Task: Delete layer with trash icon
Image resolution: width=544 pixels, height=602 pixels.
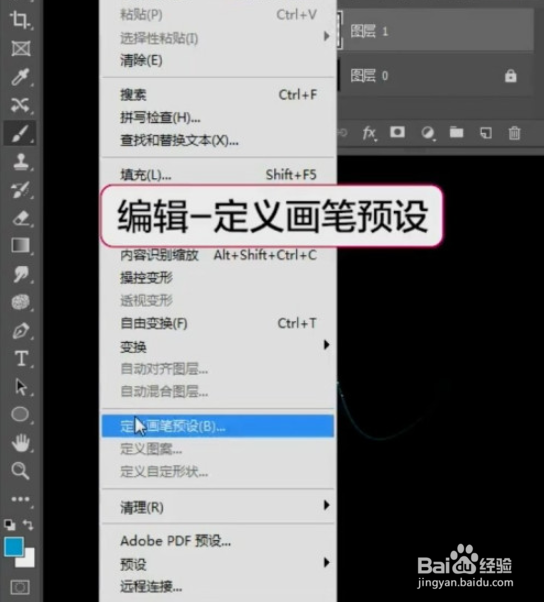Action: 514,133
